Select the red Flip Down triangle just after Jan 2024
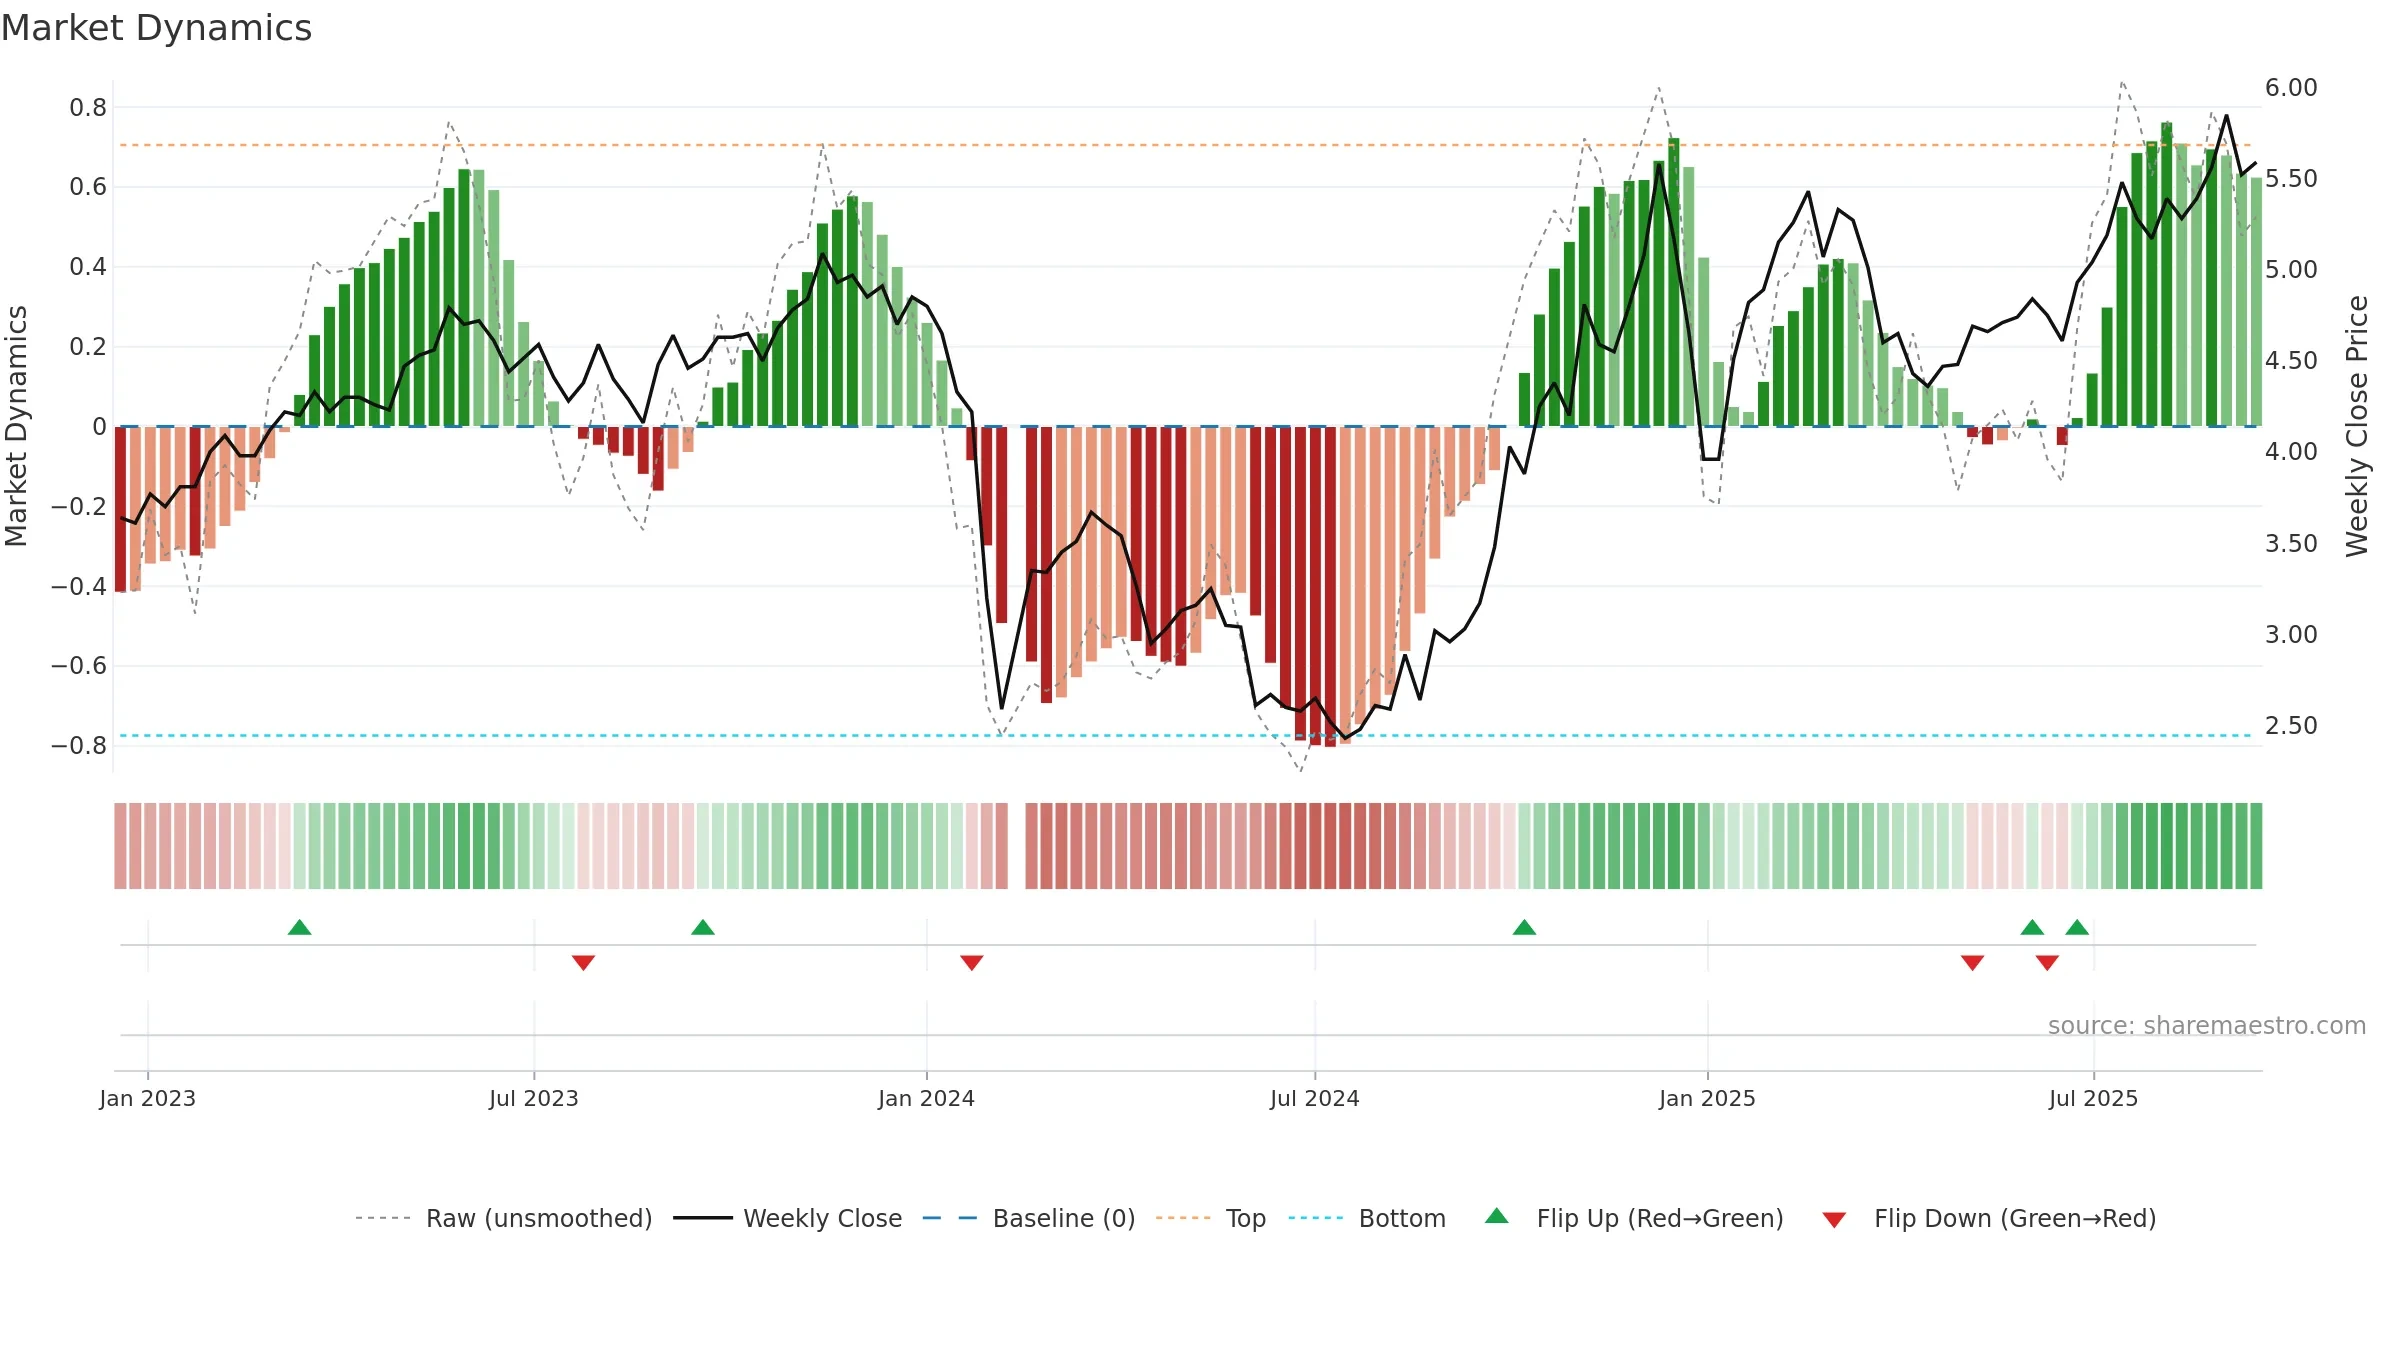 (x=972, y=963)
